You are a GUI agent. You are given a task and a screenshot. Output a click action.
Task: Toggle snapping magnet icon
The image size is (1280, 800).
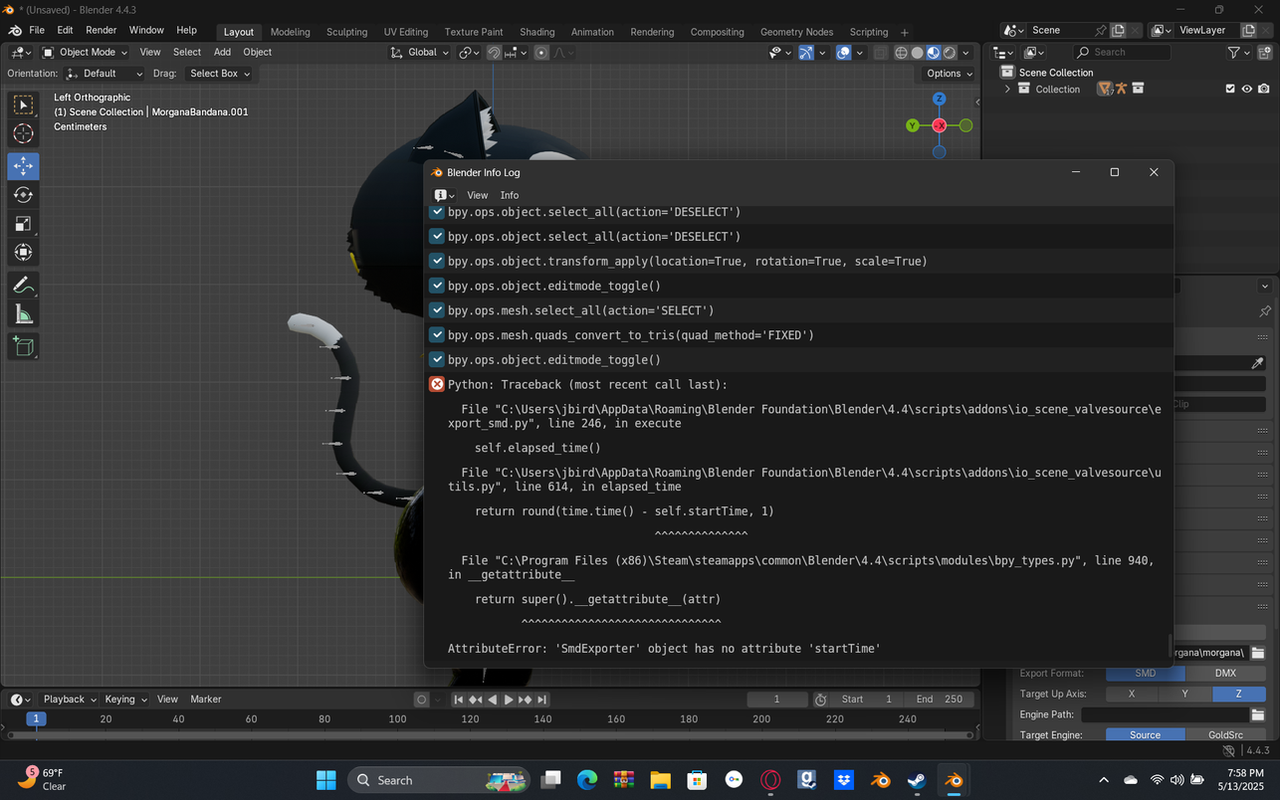pyautogui.click(x=494, y=52)
